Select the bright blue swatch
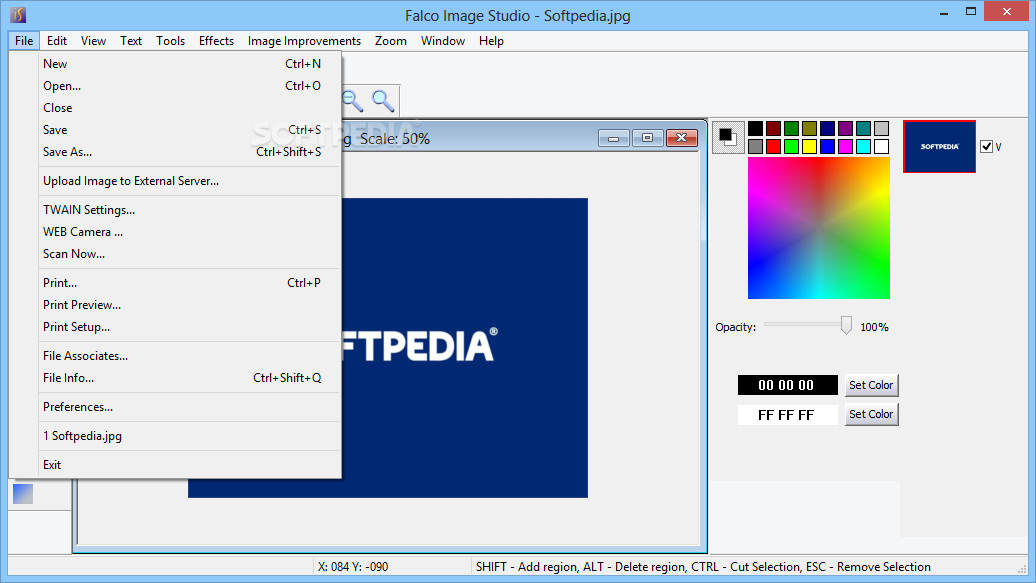The height and width of the screenshot is (583, 1036). [x=827, y=147]
